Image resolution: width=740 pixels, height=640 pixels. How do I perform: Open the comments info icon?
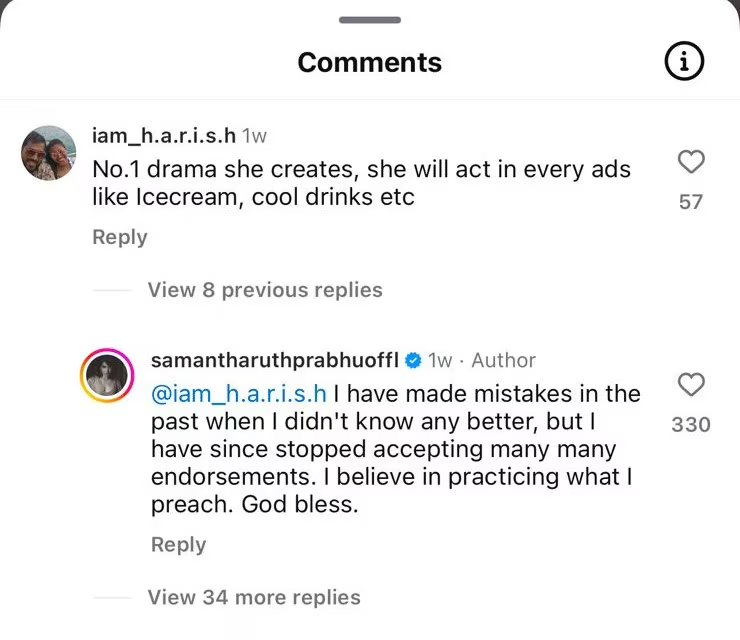(x=684, y=63)
